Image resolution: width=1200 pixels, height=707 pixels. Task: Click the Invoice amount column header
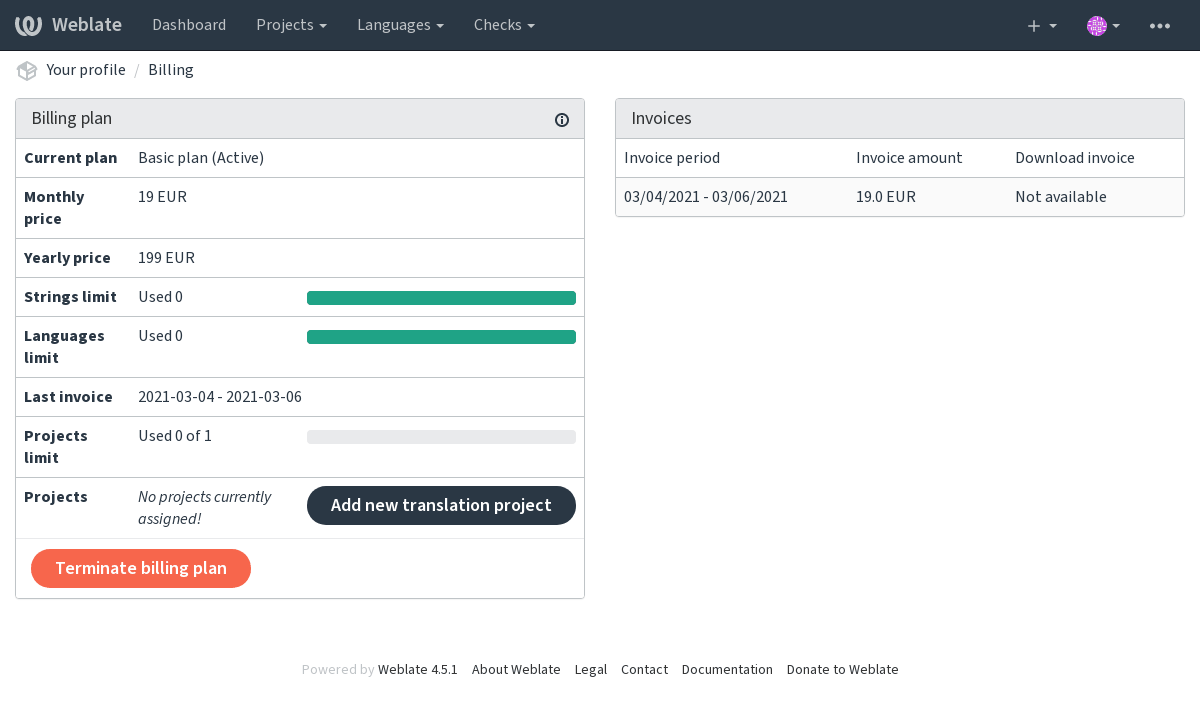coord(909,158)
